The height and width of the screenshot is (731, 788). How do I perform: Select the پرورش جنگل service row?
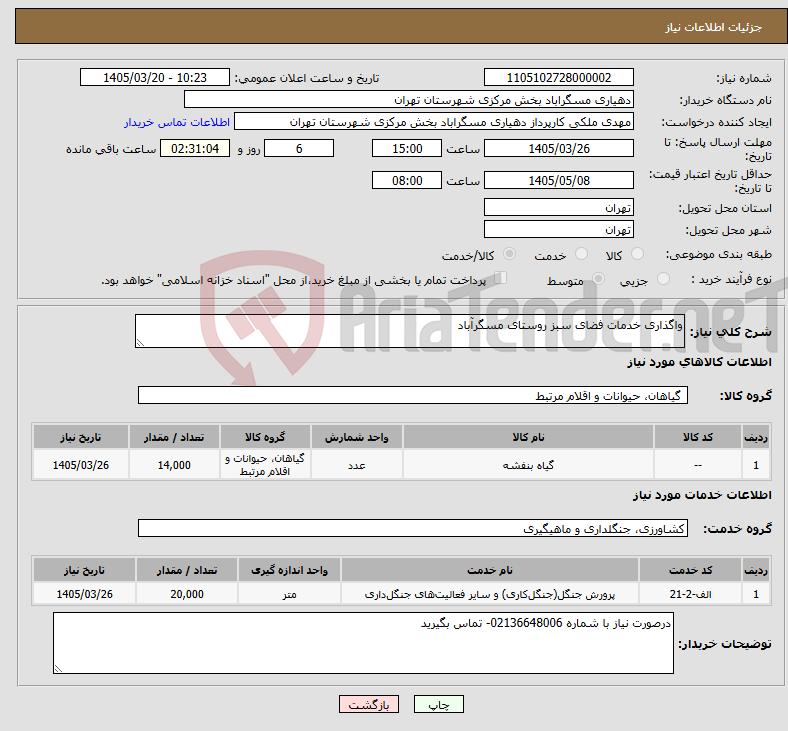point(401,594)
